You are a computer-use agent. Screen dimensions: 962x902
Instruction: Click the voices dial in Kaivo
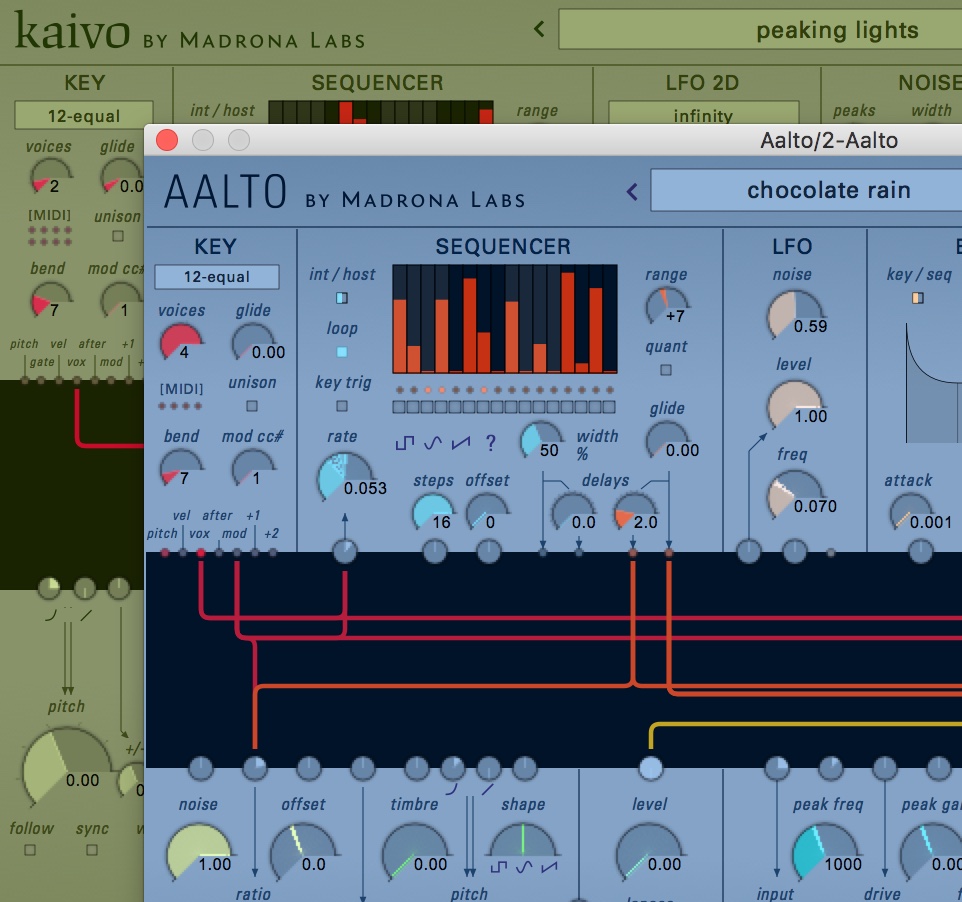[51, 177]
